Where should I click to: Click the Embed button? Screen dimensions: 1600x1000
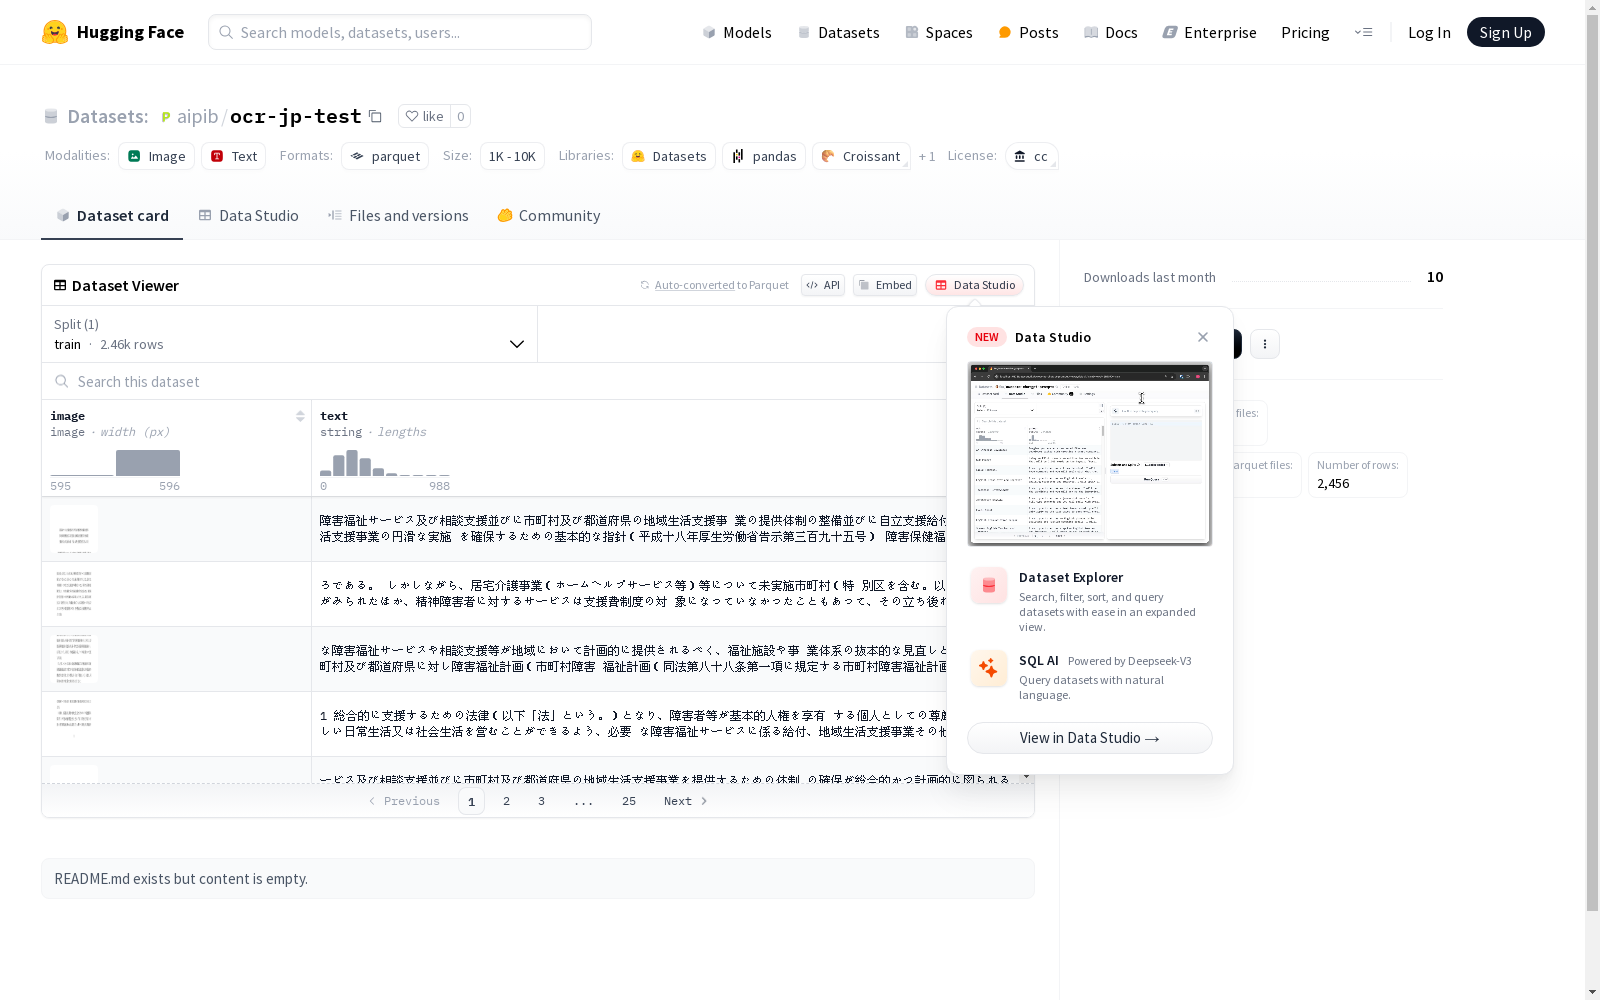pos(885,285)
